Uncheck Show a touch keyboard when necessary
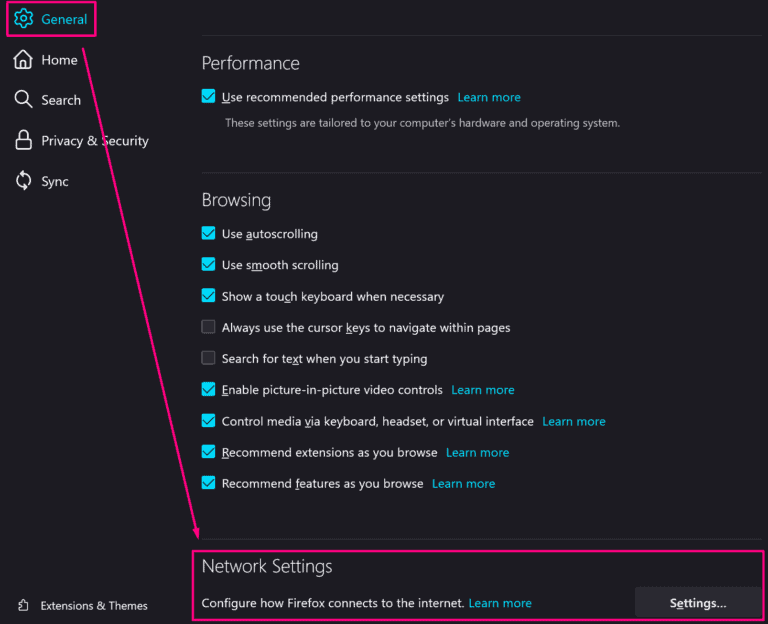Screen dimensions: 768x624 [209, 296]
